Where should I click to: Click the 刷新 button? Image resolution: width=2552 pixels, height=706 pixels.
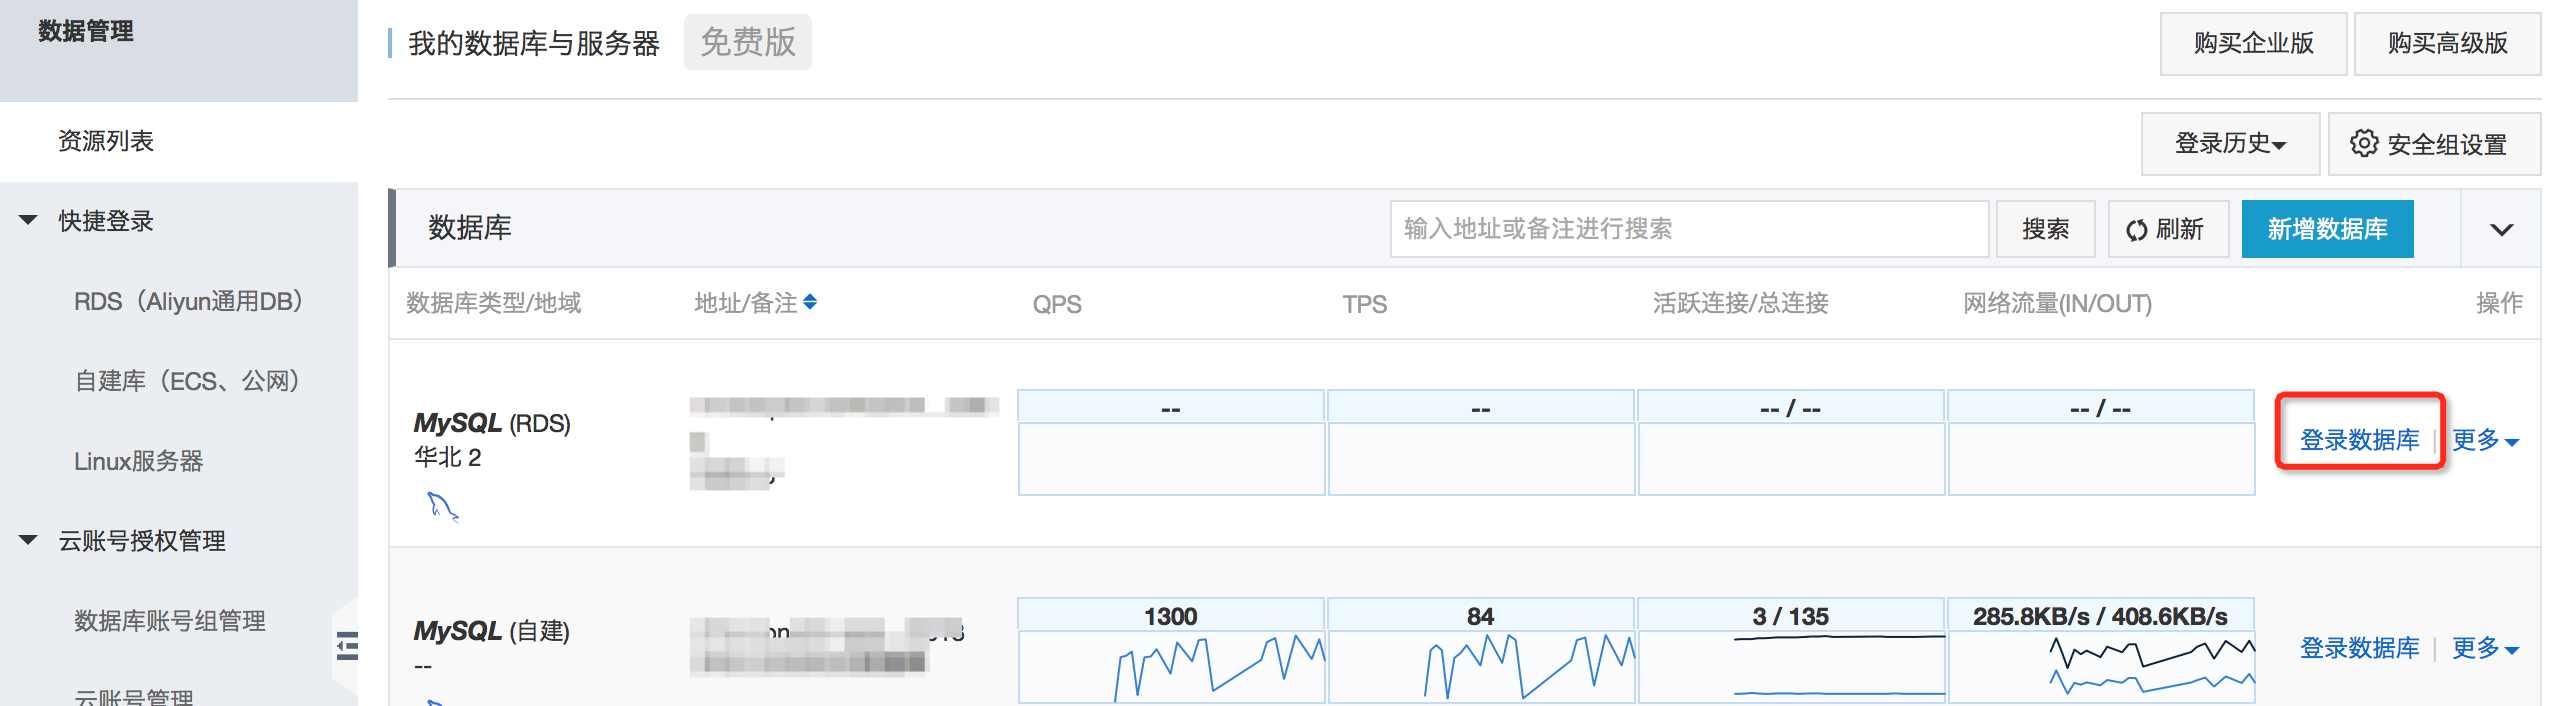(2168, 229)
